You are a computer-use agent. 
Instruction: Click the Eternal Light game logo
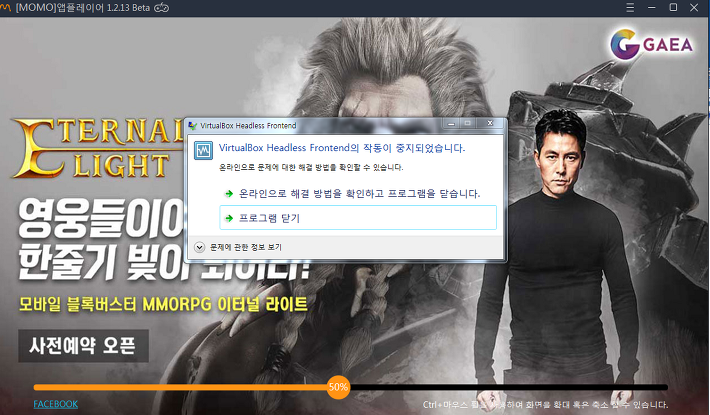click(x=96, y=148)
